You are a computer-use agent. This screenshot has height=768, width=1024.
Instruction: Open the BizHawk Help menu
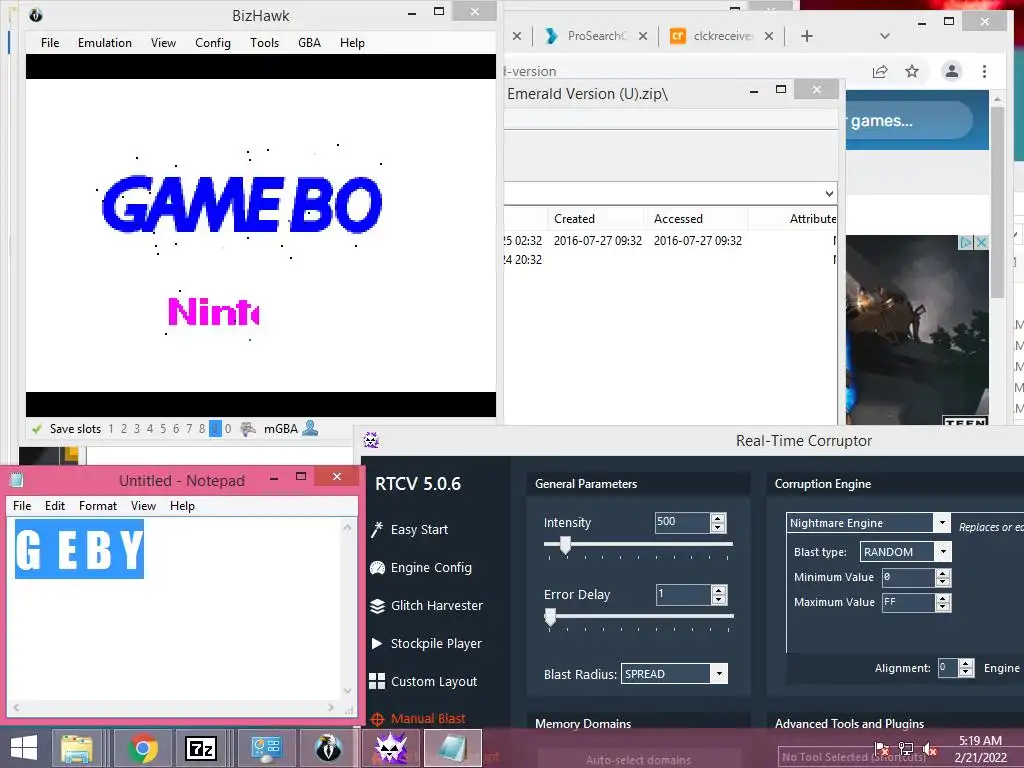pos(352,42)
